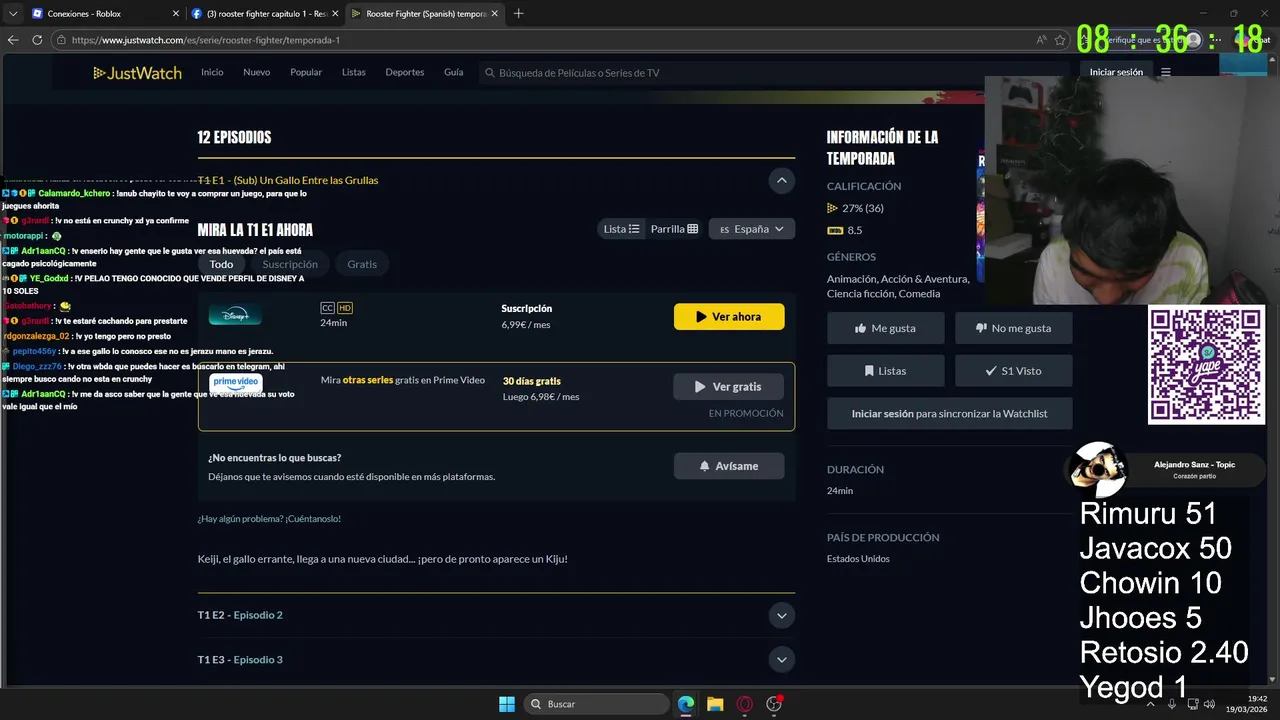Click Me gusta thumbs up

(885, 328)
